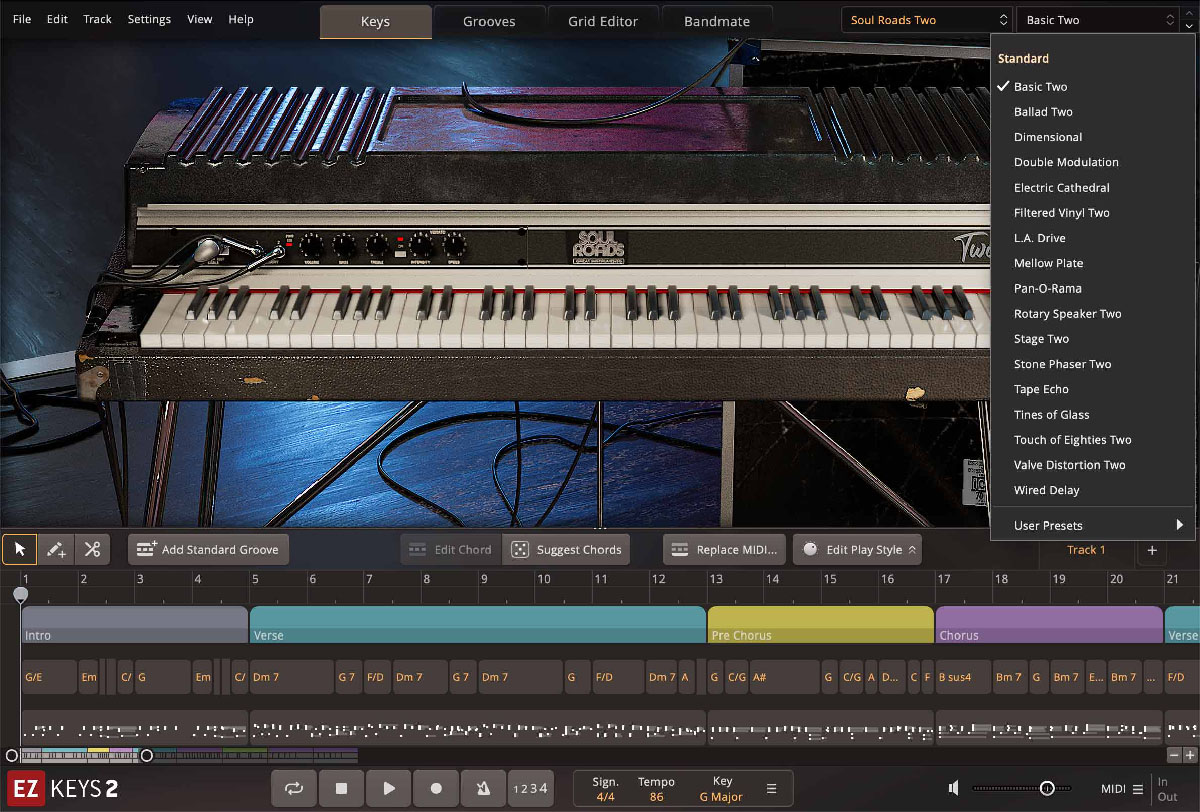Click Suggest Chords button
This screenshot has height=812, width=1200.
point(567,549)
